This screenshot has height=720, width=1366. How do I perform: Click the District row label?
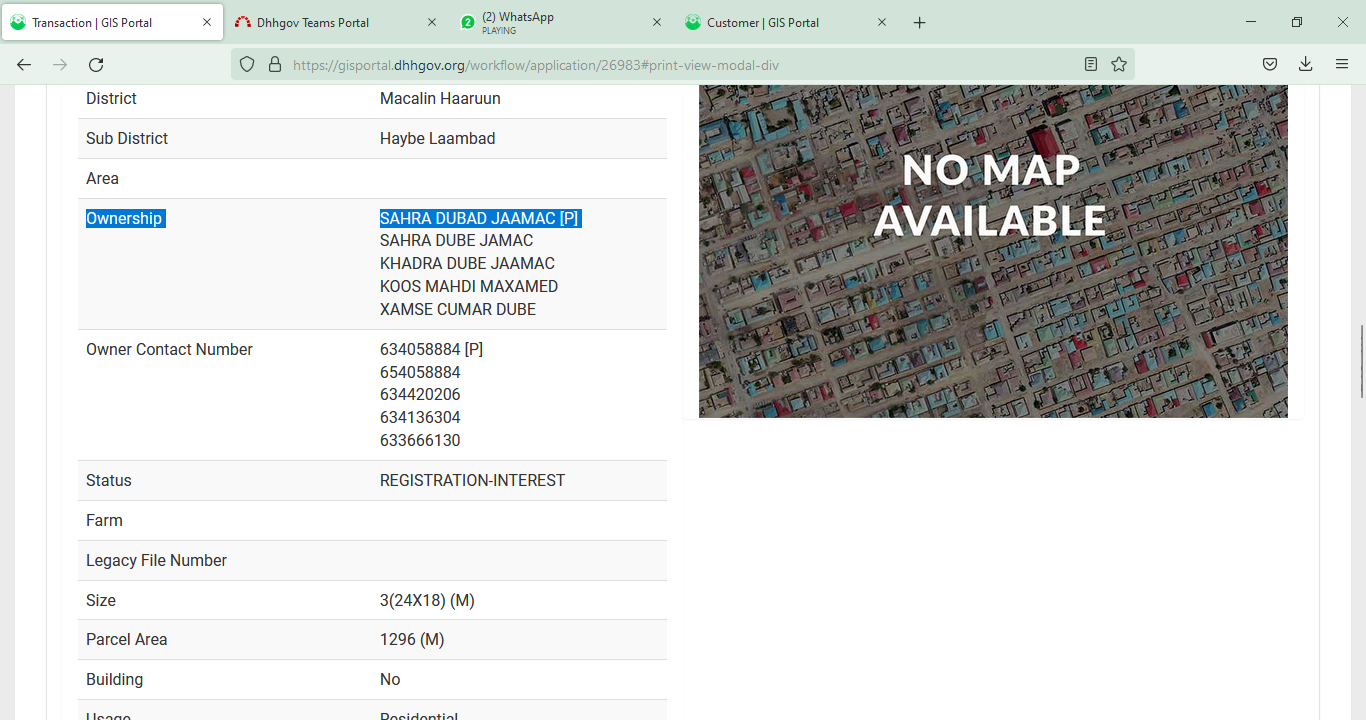coord(111,99)
